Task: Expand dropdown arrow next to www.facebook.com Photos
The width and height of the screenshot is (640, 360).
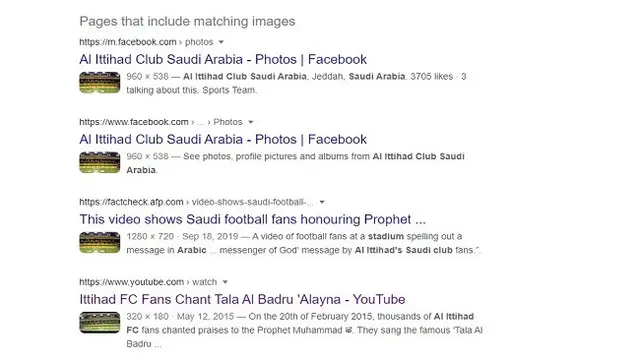Action: point(251,122)
